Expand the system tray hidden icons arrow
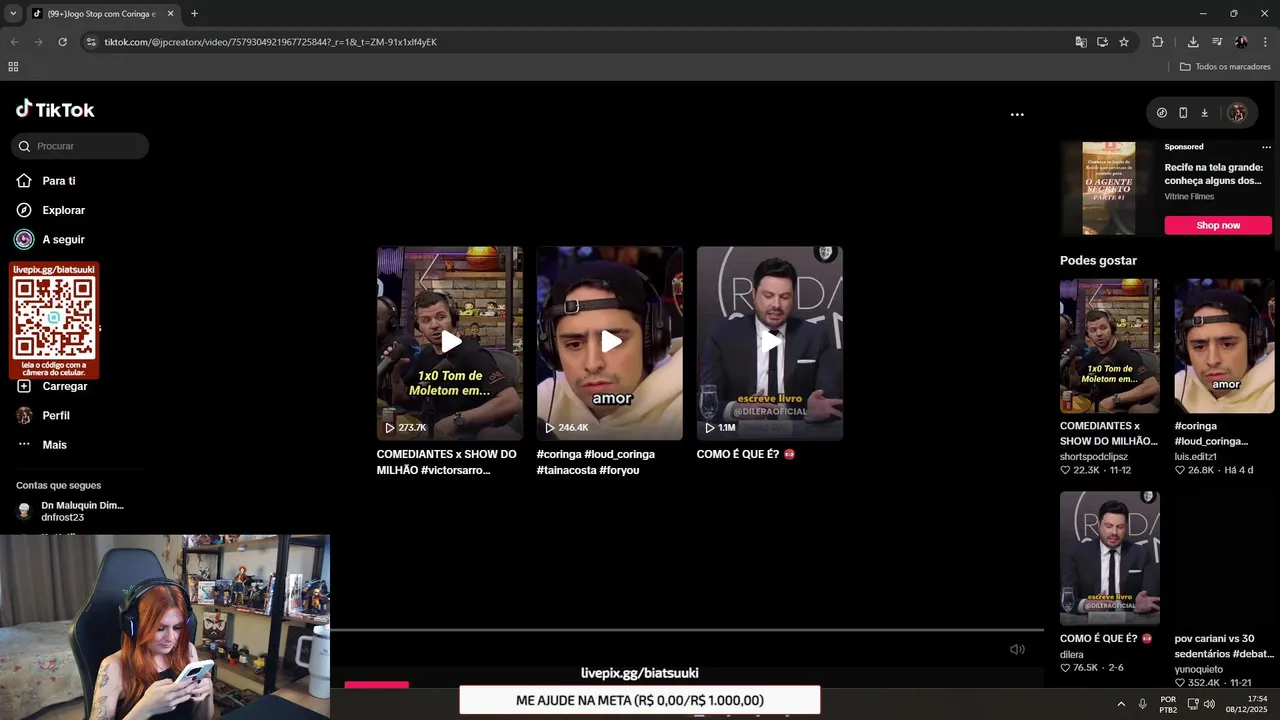The height and width of the screenshot is (720, 1280). tap(1121, 704)
